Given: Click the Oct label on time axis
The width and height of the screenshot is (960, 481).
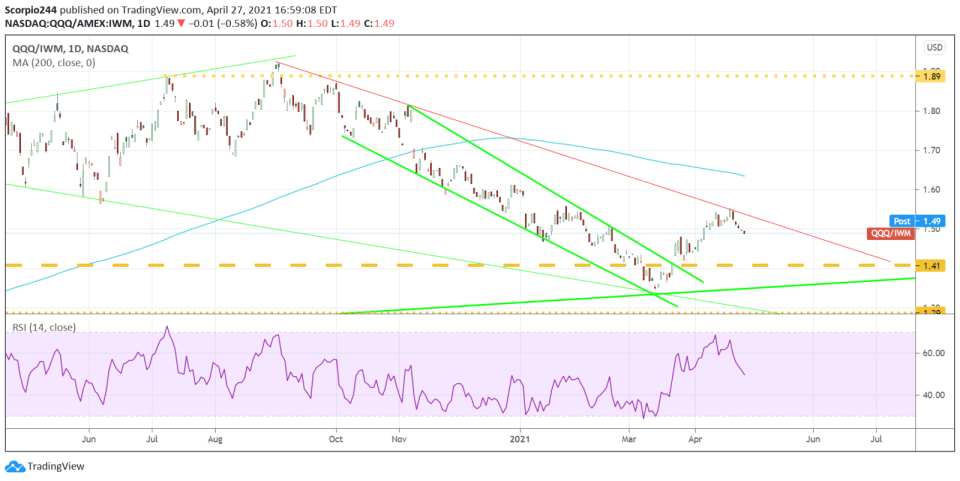Looking at the screenshot, I should click(x=336, y=439).
